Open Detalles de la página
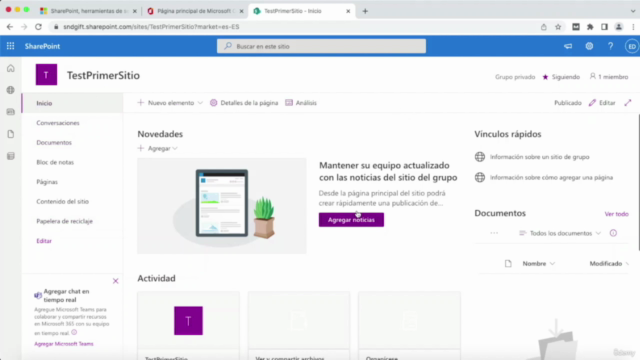This screenshot has height=360, width=640. coord(244,103)
